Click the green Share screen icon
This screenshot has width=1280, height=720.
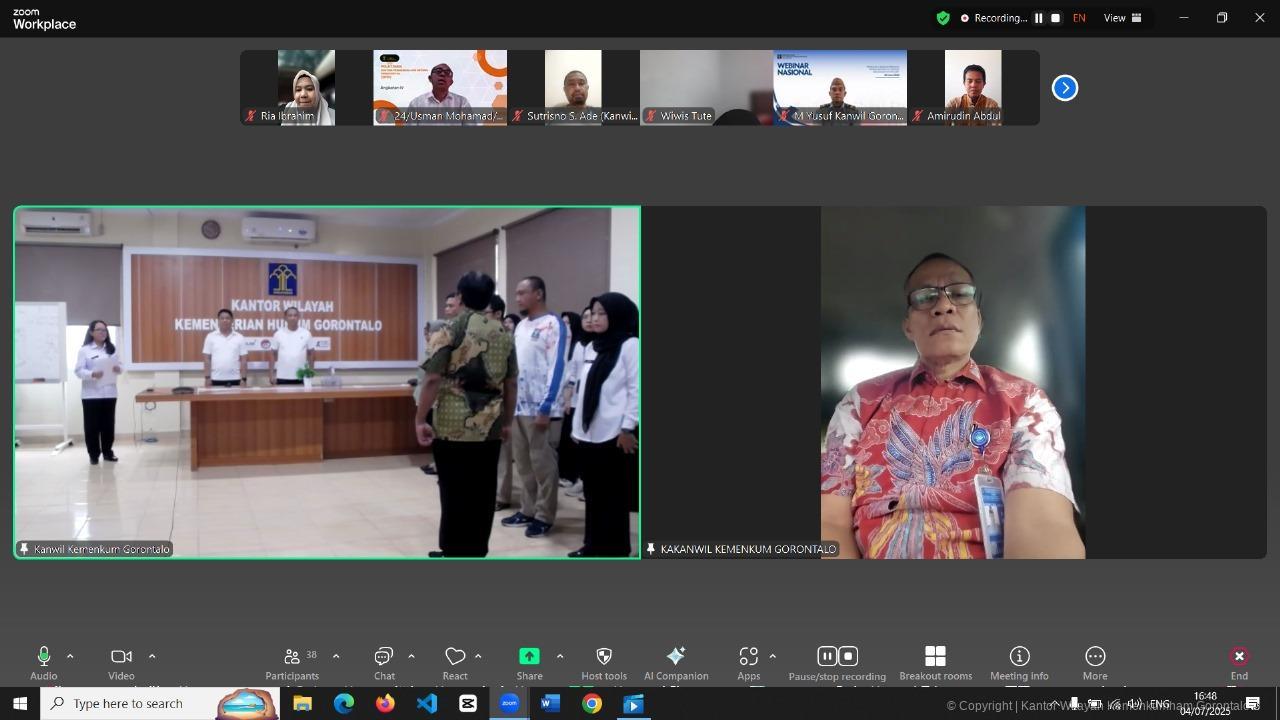pos(529,657)
